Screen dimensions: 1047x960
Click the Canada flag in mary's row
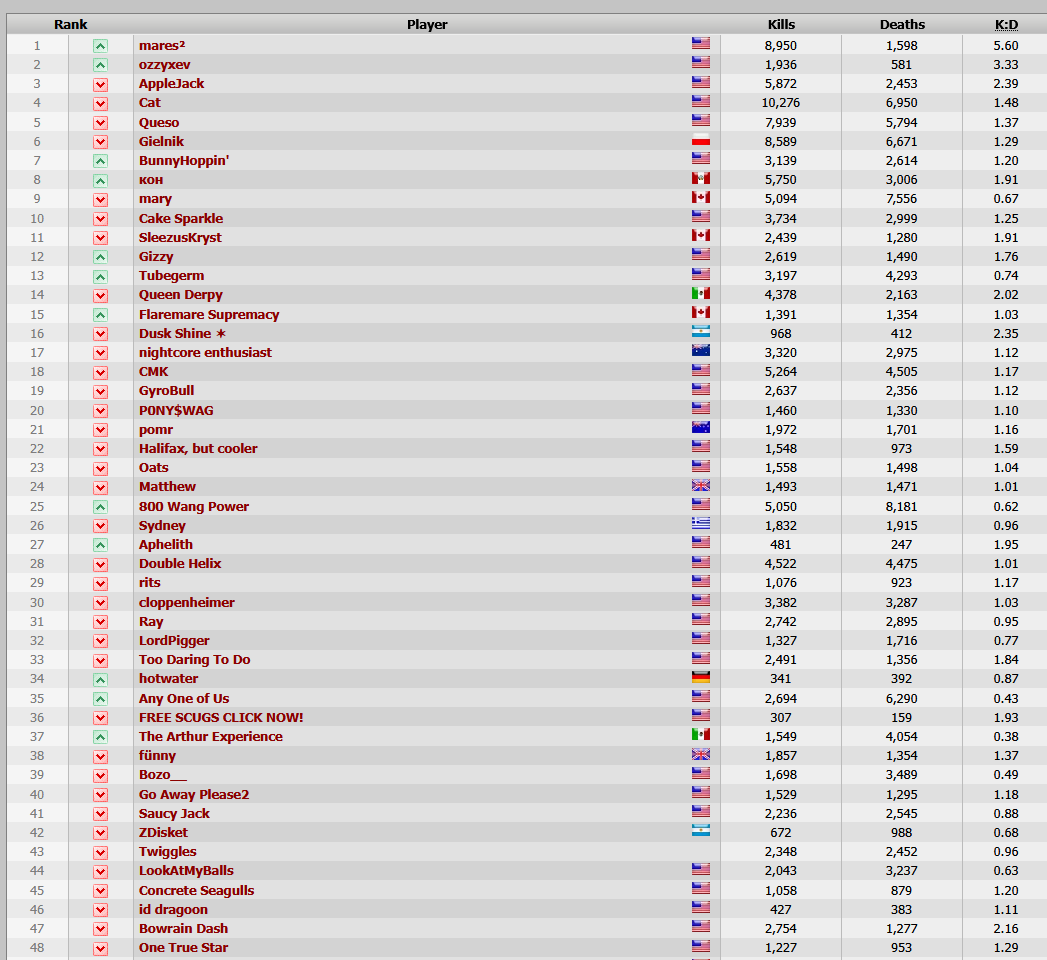pyautogui.click(x=700, y=198)
